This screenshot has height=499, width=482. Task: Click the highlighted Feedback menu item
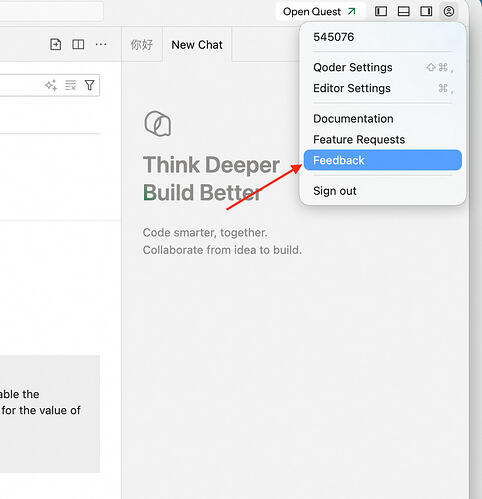(383, 160)
